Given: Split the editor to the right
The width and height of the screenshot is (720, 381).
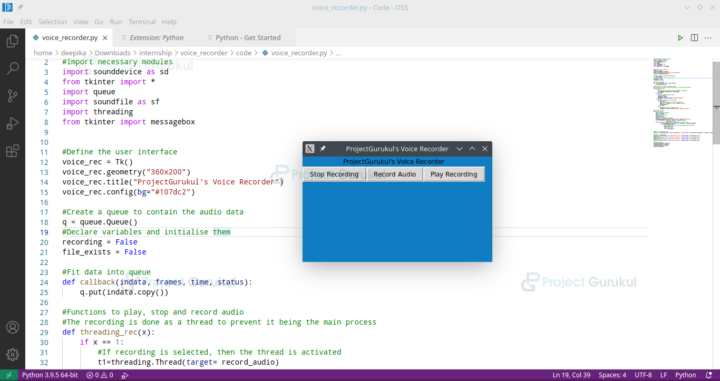Looking at the screenshot, I should pos(694,38).
